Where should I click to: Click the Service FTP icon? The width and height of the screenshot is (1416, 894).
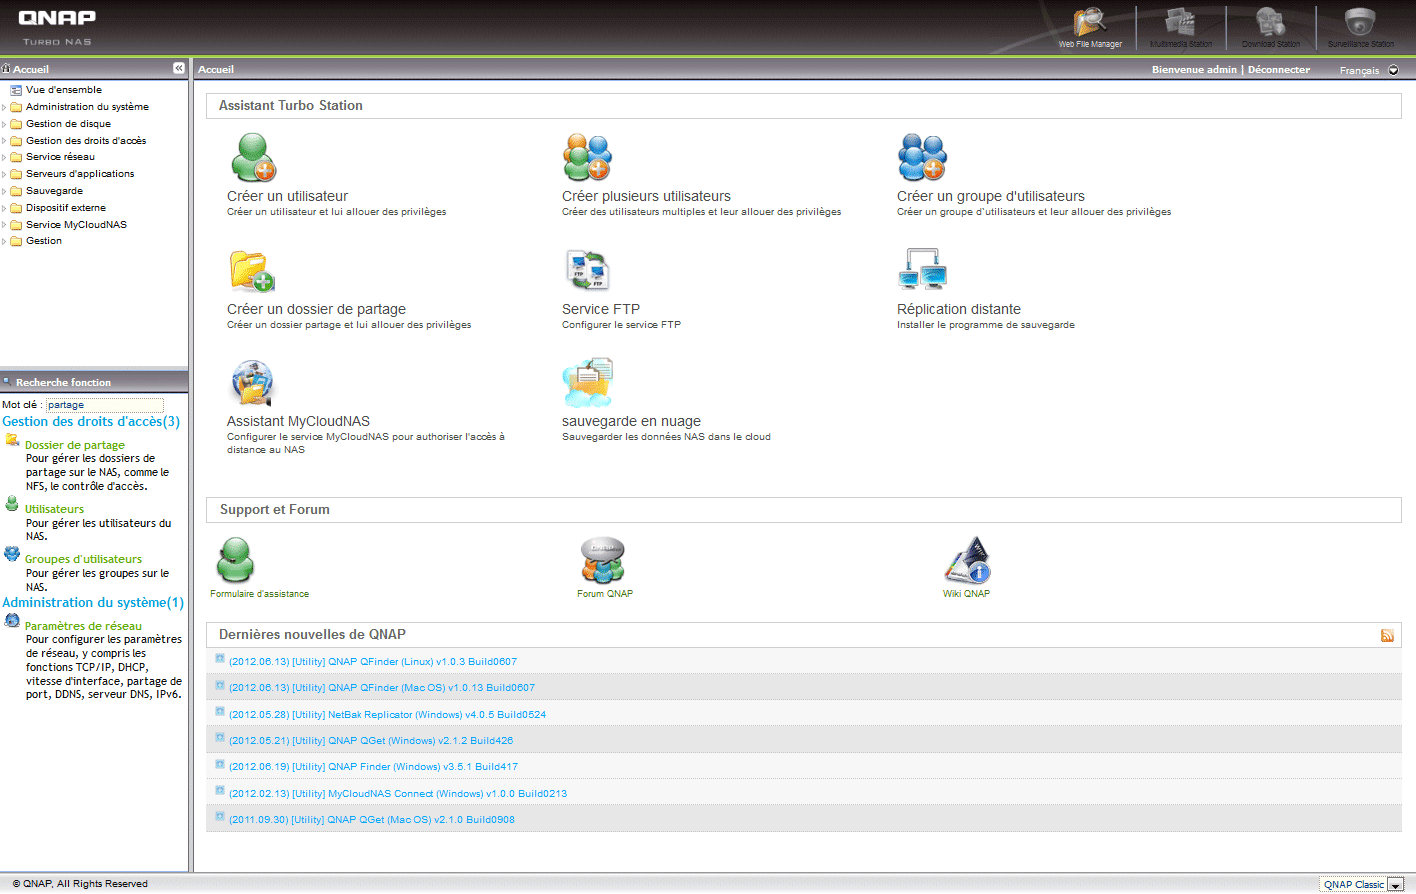point(588,270)
